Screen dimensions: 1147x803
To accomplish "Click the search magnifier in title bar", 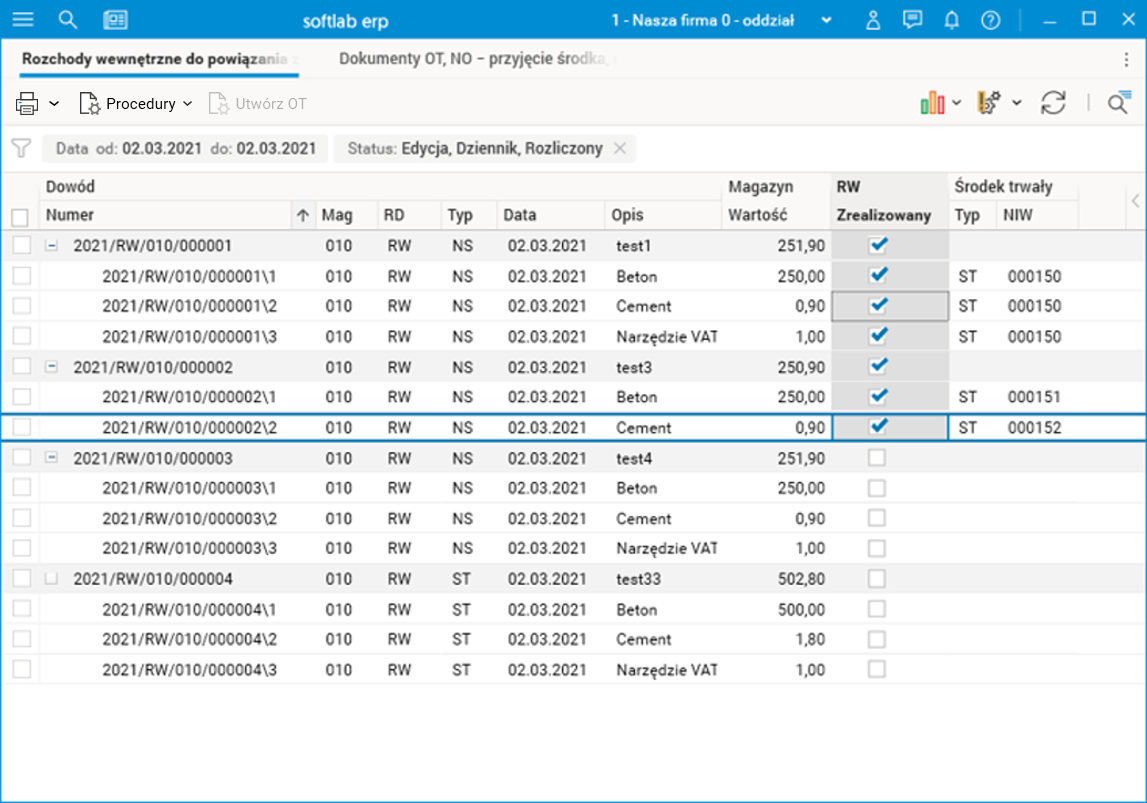I will (68, 20).
